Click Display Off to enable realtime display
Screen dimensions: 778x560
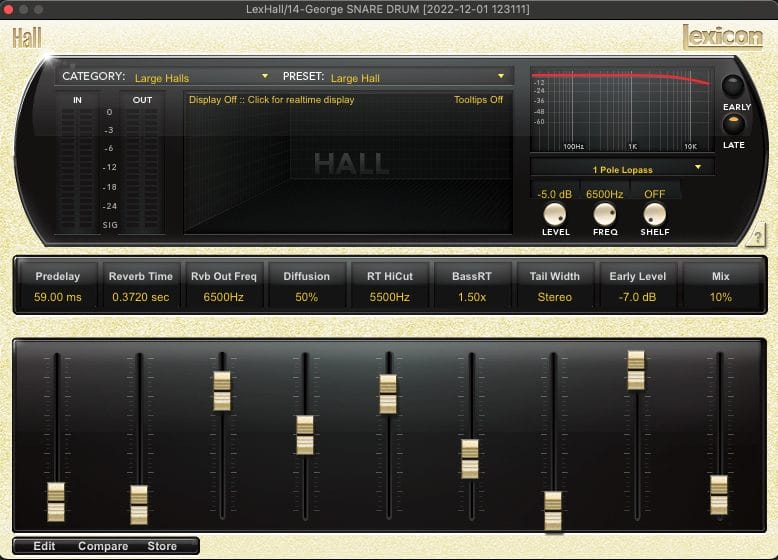pyautogui.click(x=271, y=100)
